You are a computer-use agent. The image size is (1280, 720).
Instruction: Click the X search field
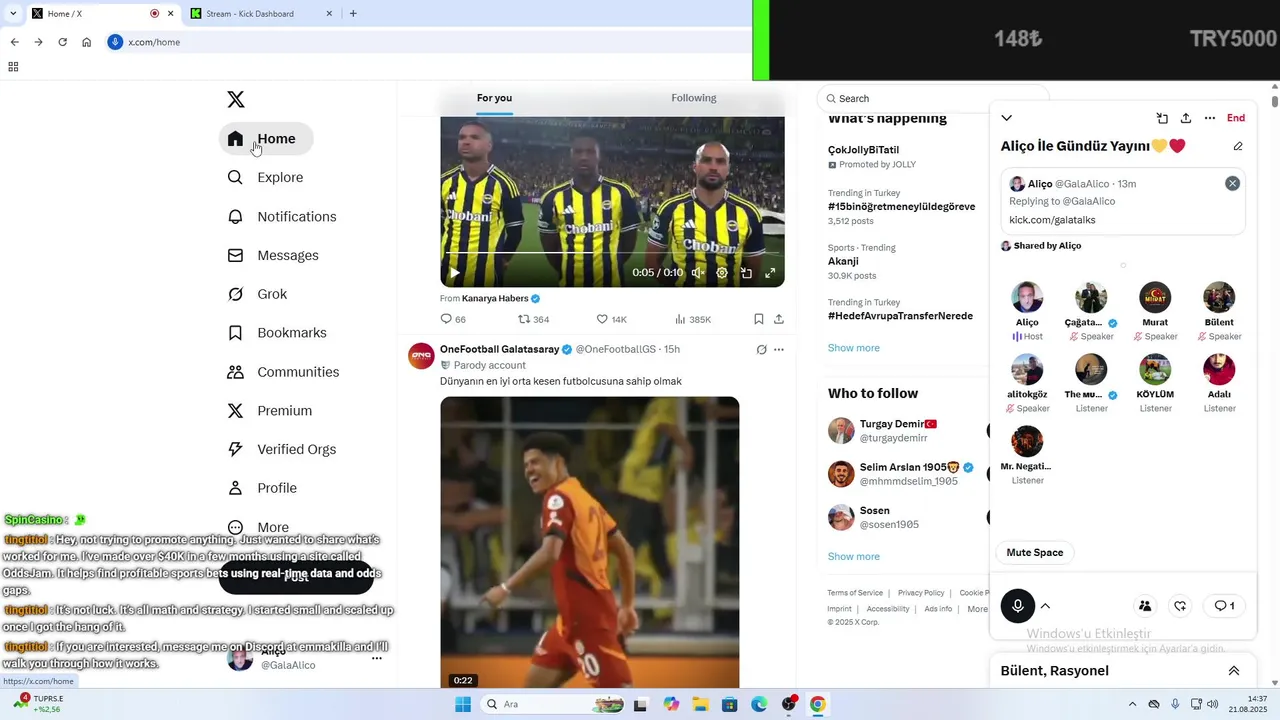[x=932, y=98]
